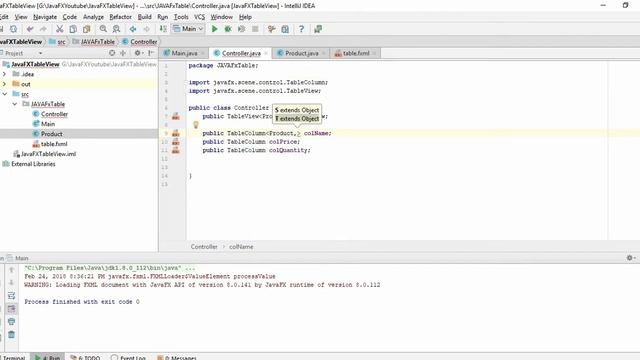The image size is (640, 360).
Task: Close the Controller.java tab
Action: 266,53
